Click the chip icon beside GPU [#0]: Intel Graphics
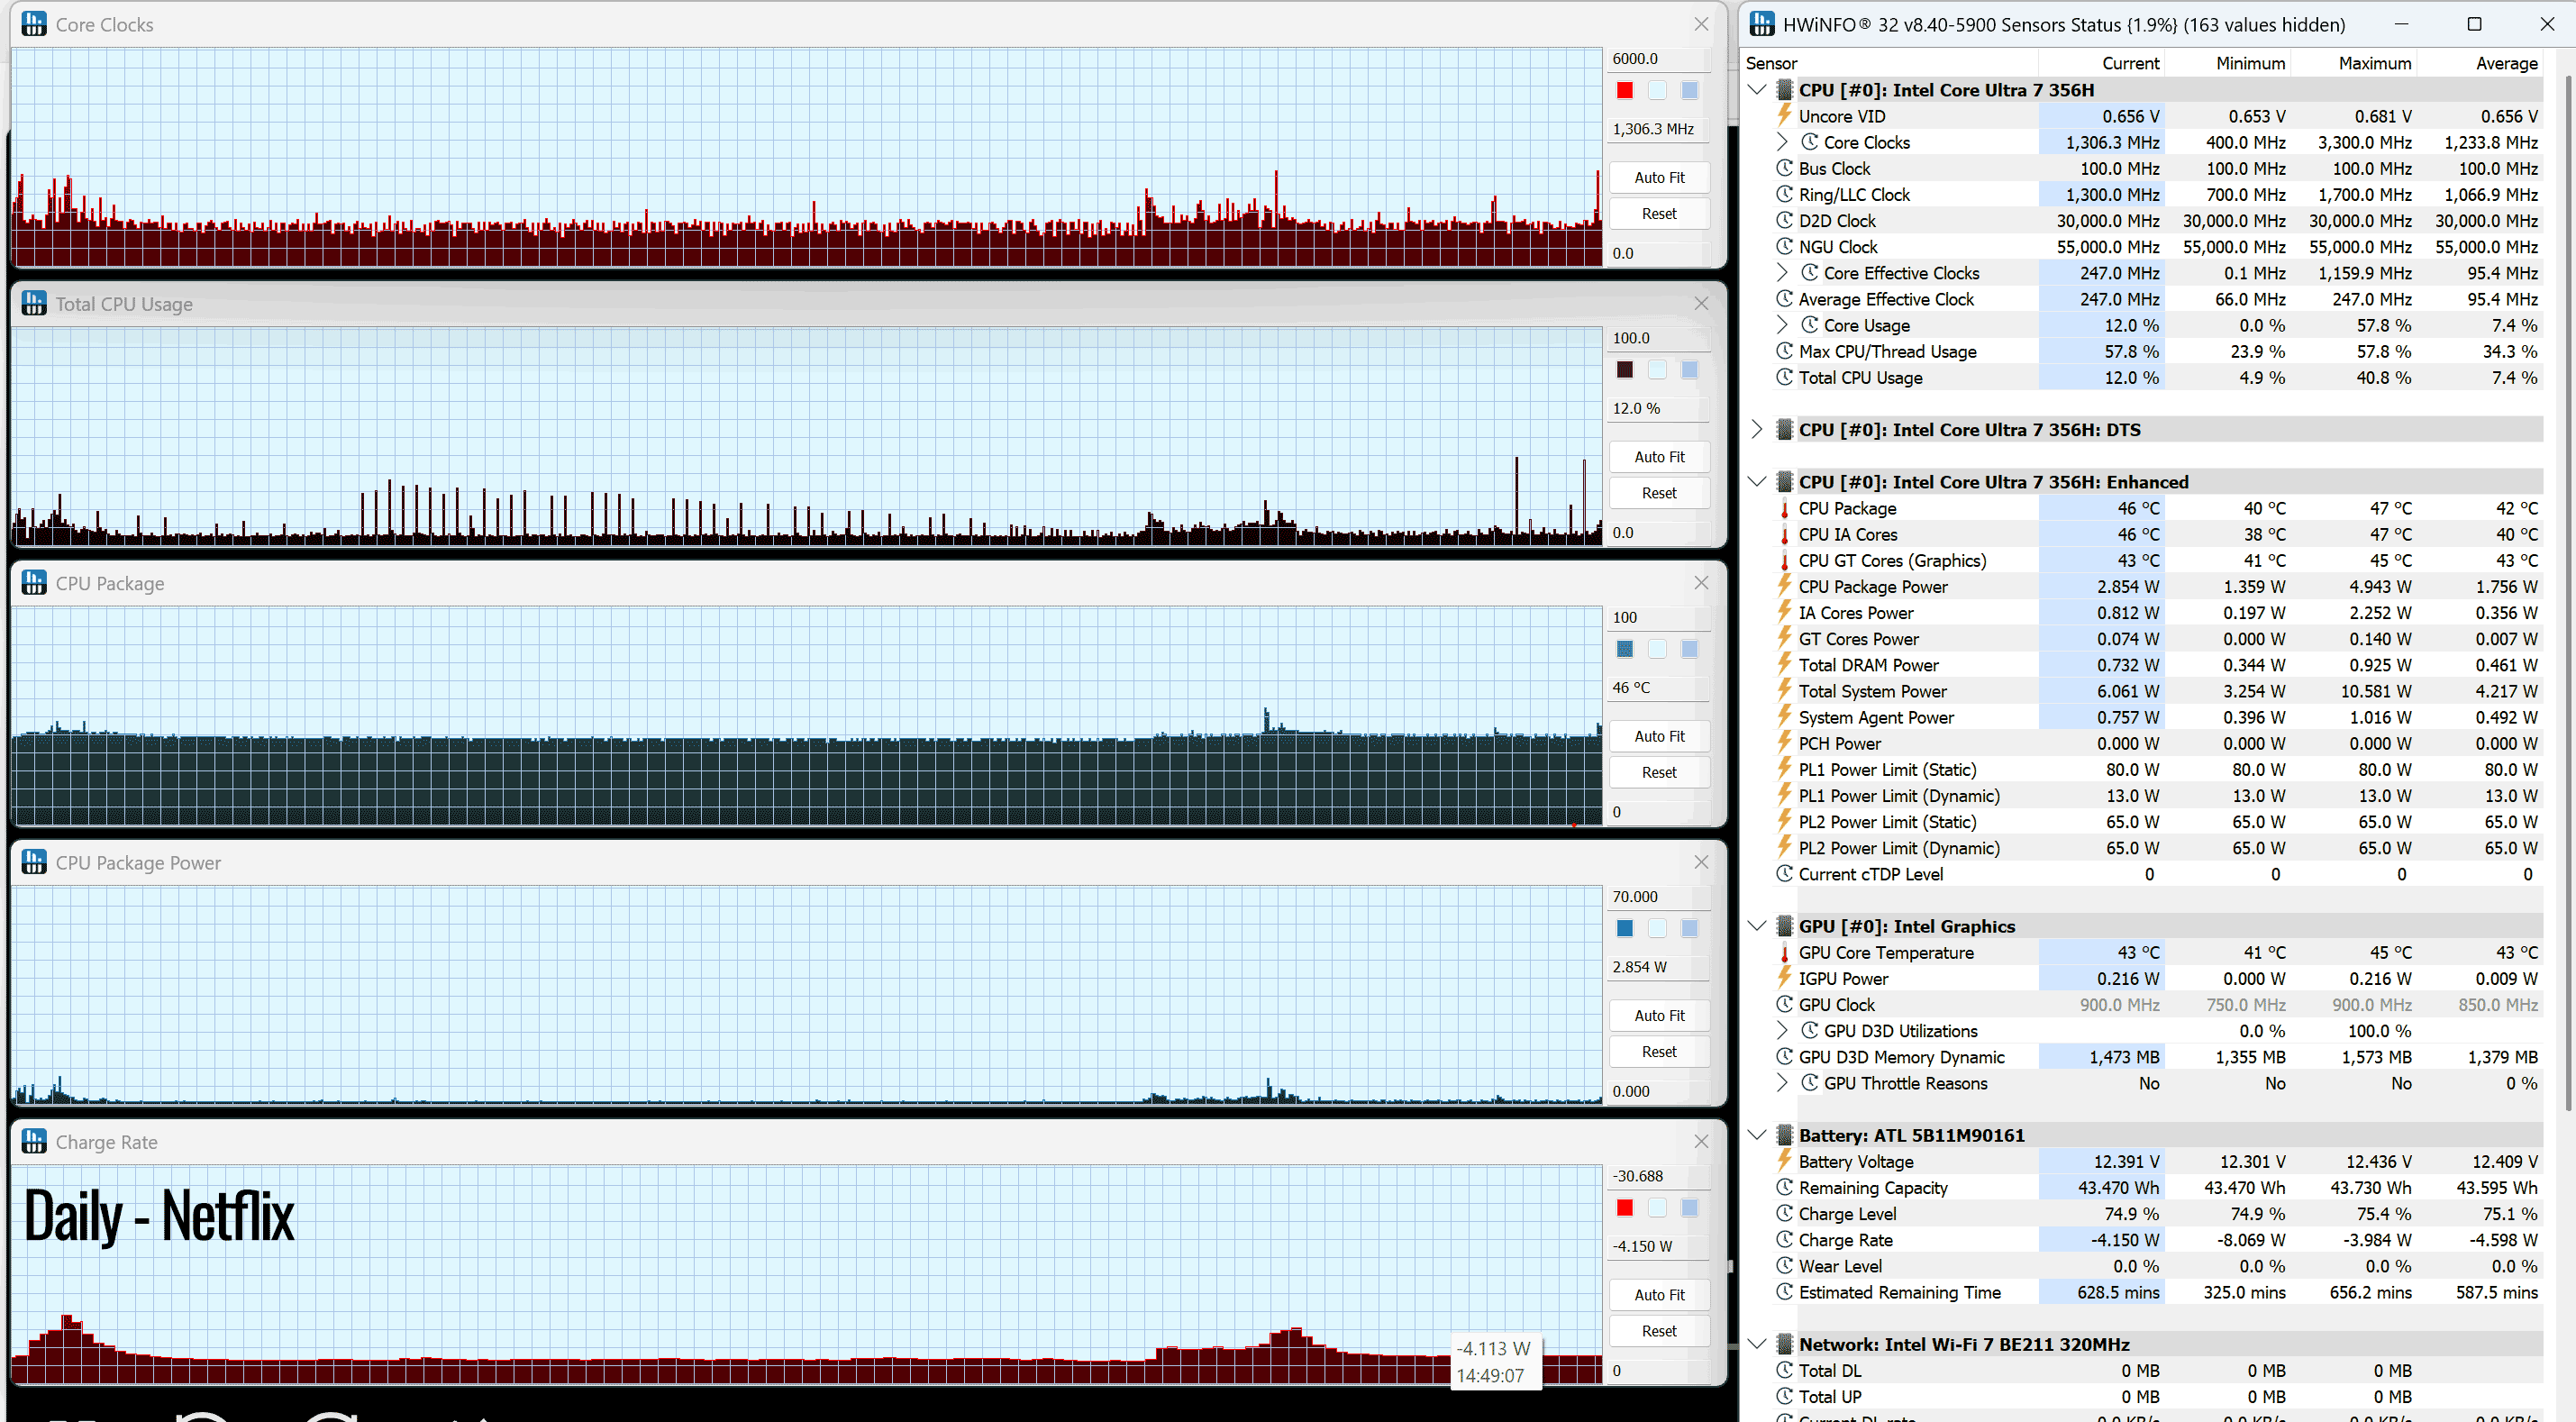Screen dimensions: 2576x1422 point(1784,926)
